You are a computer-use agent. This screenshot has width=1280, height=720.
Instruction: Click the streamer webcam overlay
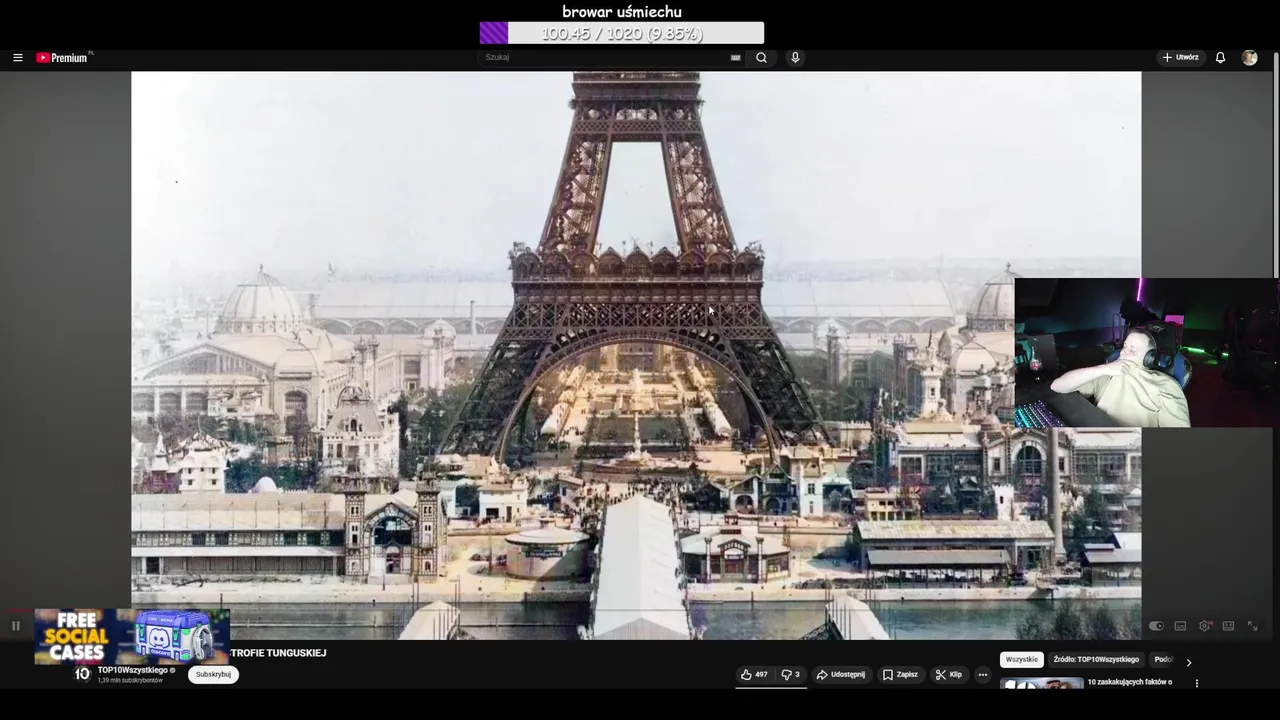(x=1147, y=353)
